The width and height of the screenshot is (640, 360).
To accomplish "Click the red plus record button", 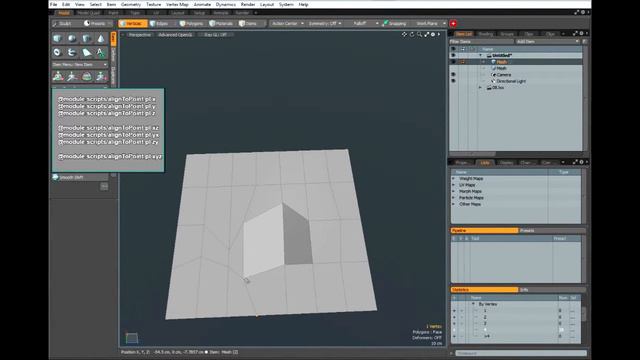I will click(453, 24).
